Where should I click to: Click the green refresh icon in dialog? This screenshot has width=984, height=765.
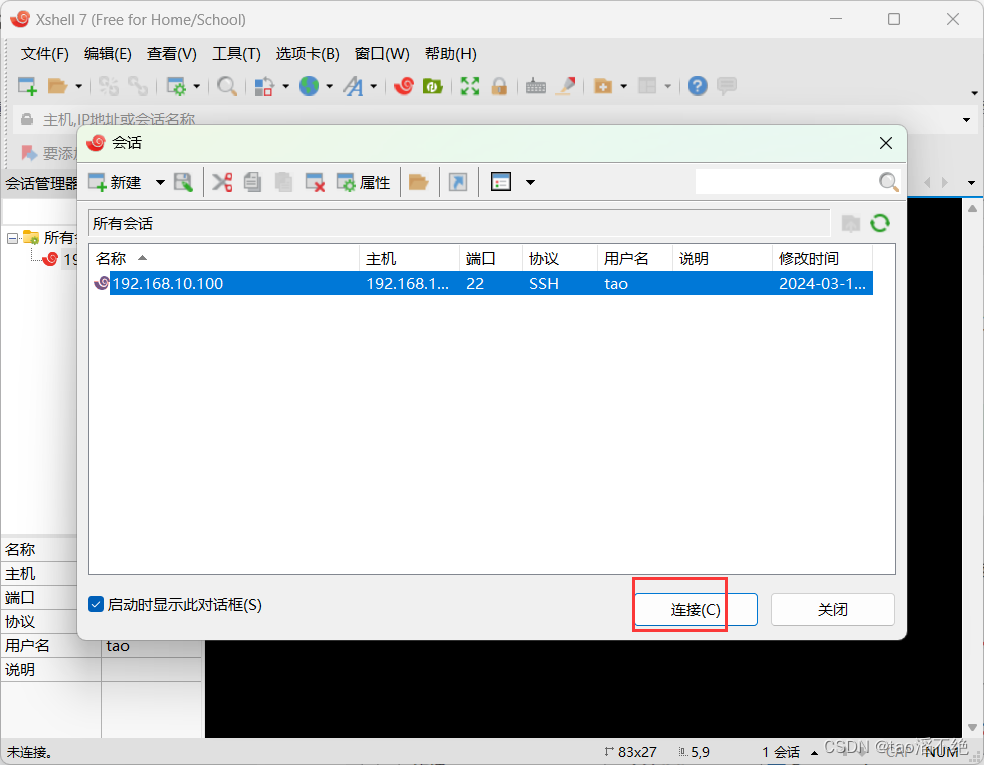[x=880, y=223]
